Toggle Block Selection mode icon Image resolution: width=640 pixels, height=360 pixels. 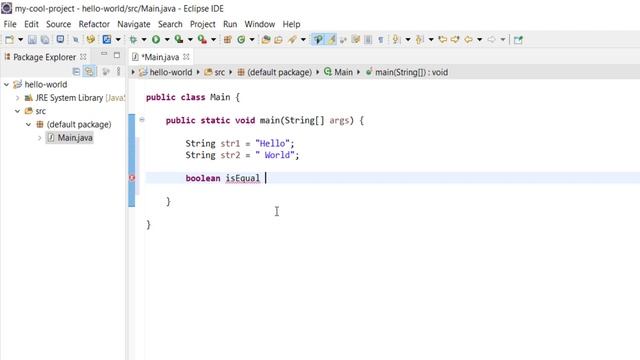[x=368, y=40]
